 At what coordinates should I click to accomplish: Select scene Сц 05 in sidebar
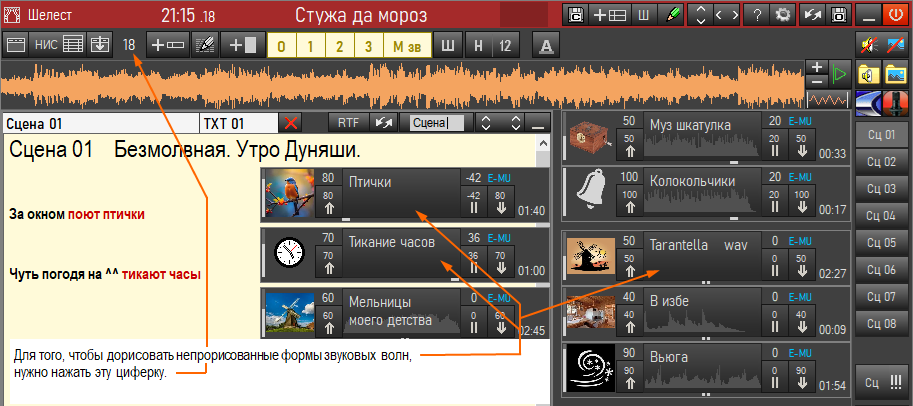click(881, 243)
